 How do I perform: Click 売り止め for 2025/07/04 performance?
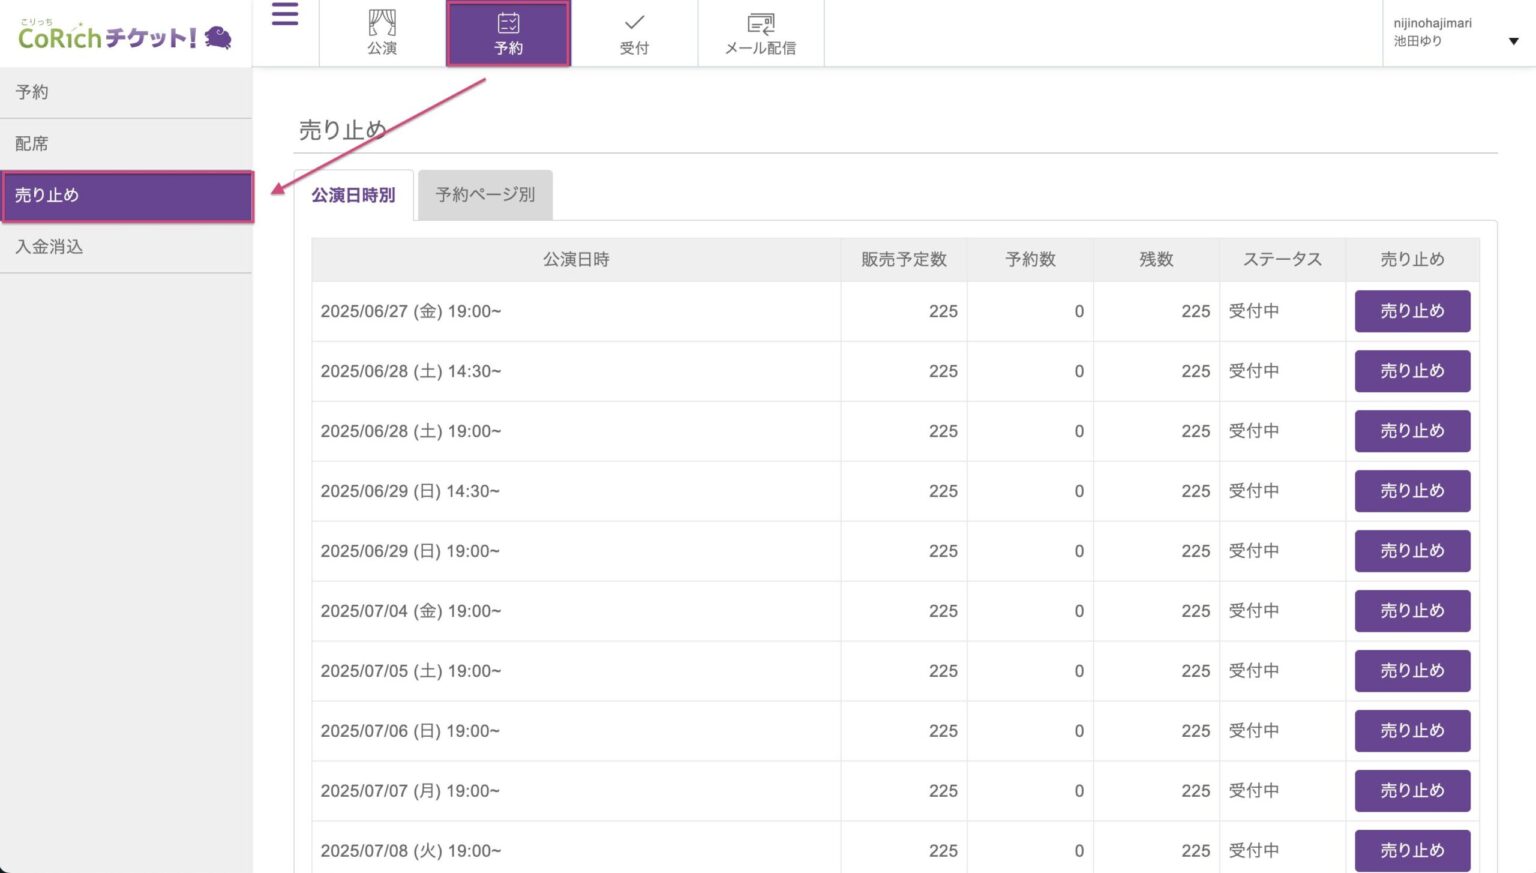pos(1411,611)
